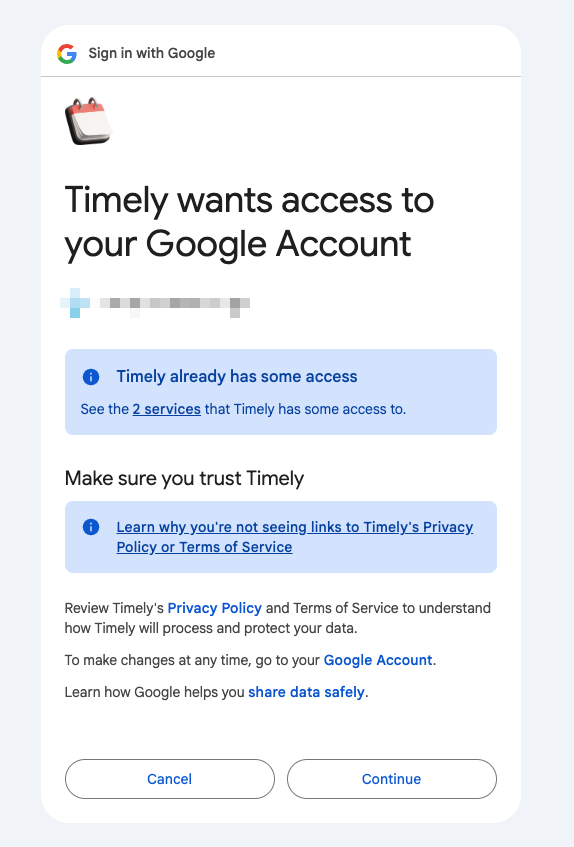The image size is (574, 847).
Task: Click the blurred account avatar
Action: (x=75, y=303)
